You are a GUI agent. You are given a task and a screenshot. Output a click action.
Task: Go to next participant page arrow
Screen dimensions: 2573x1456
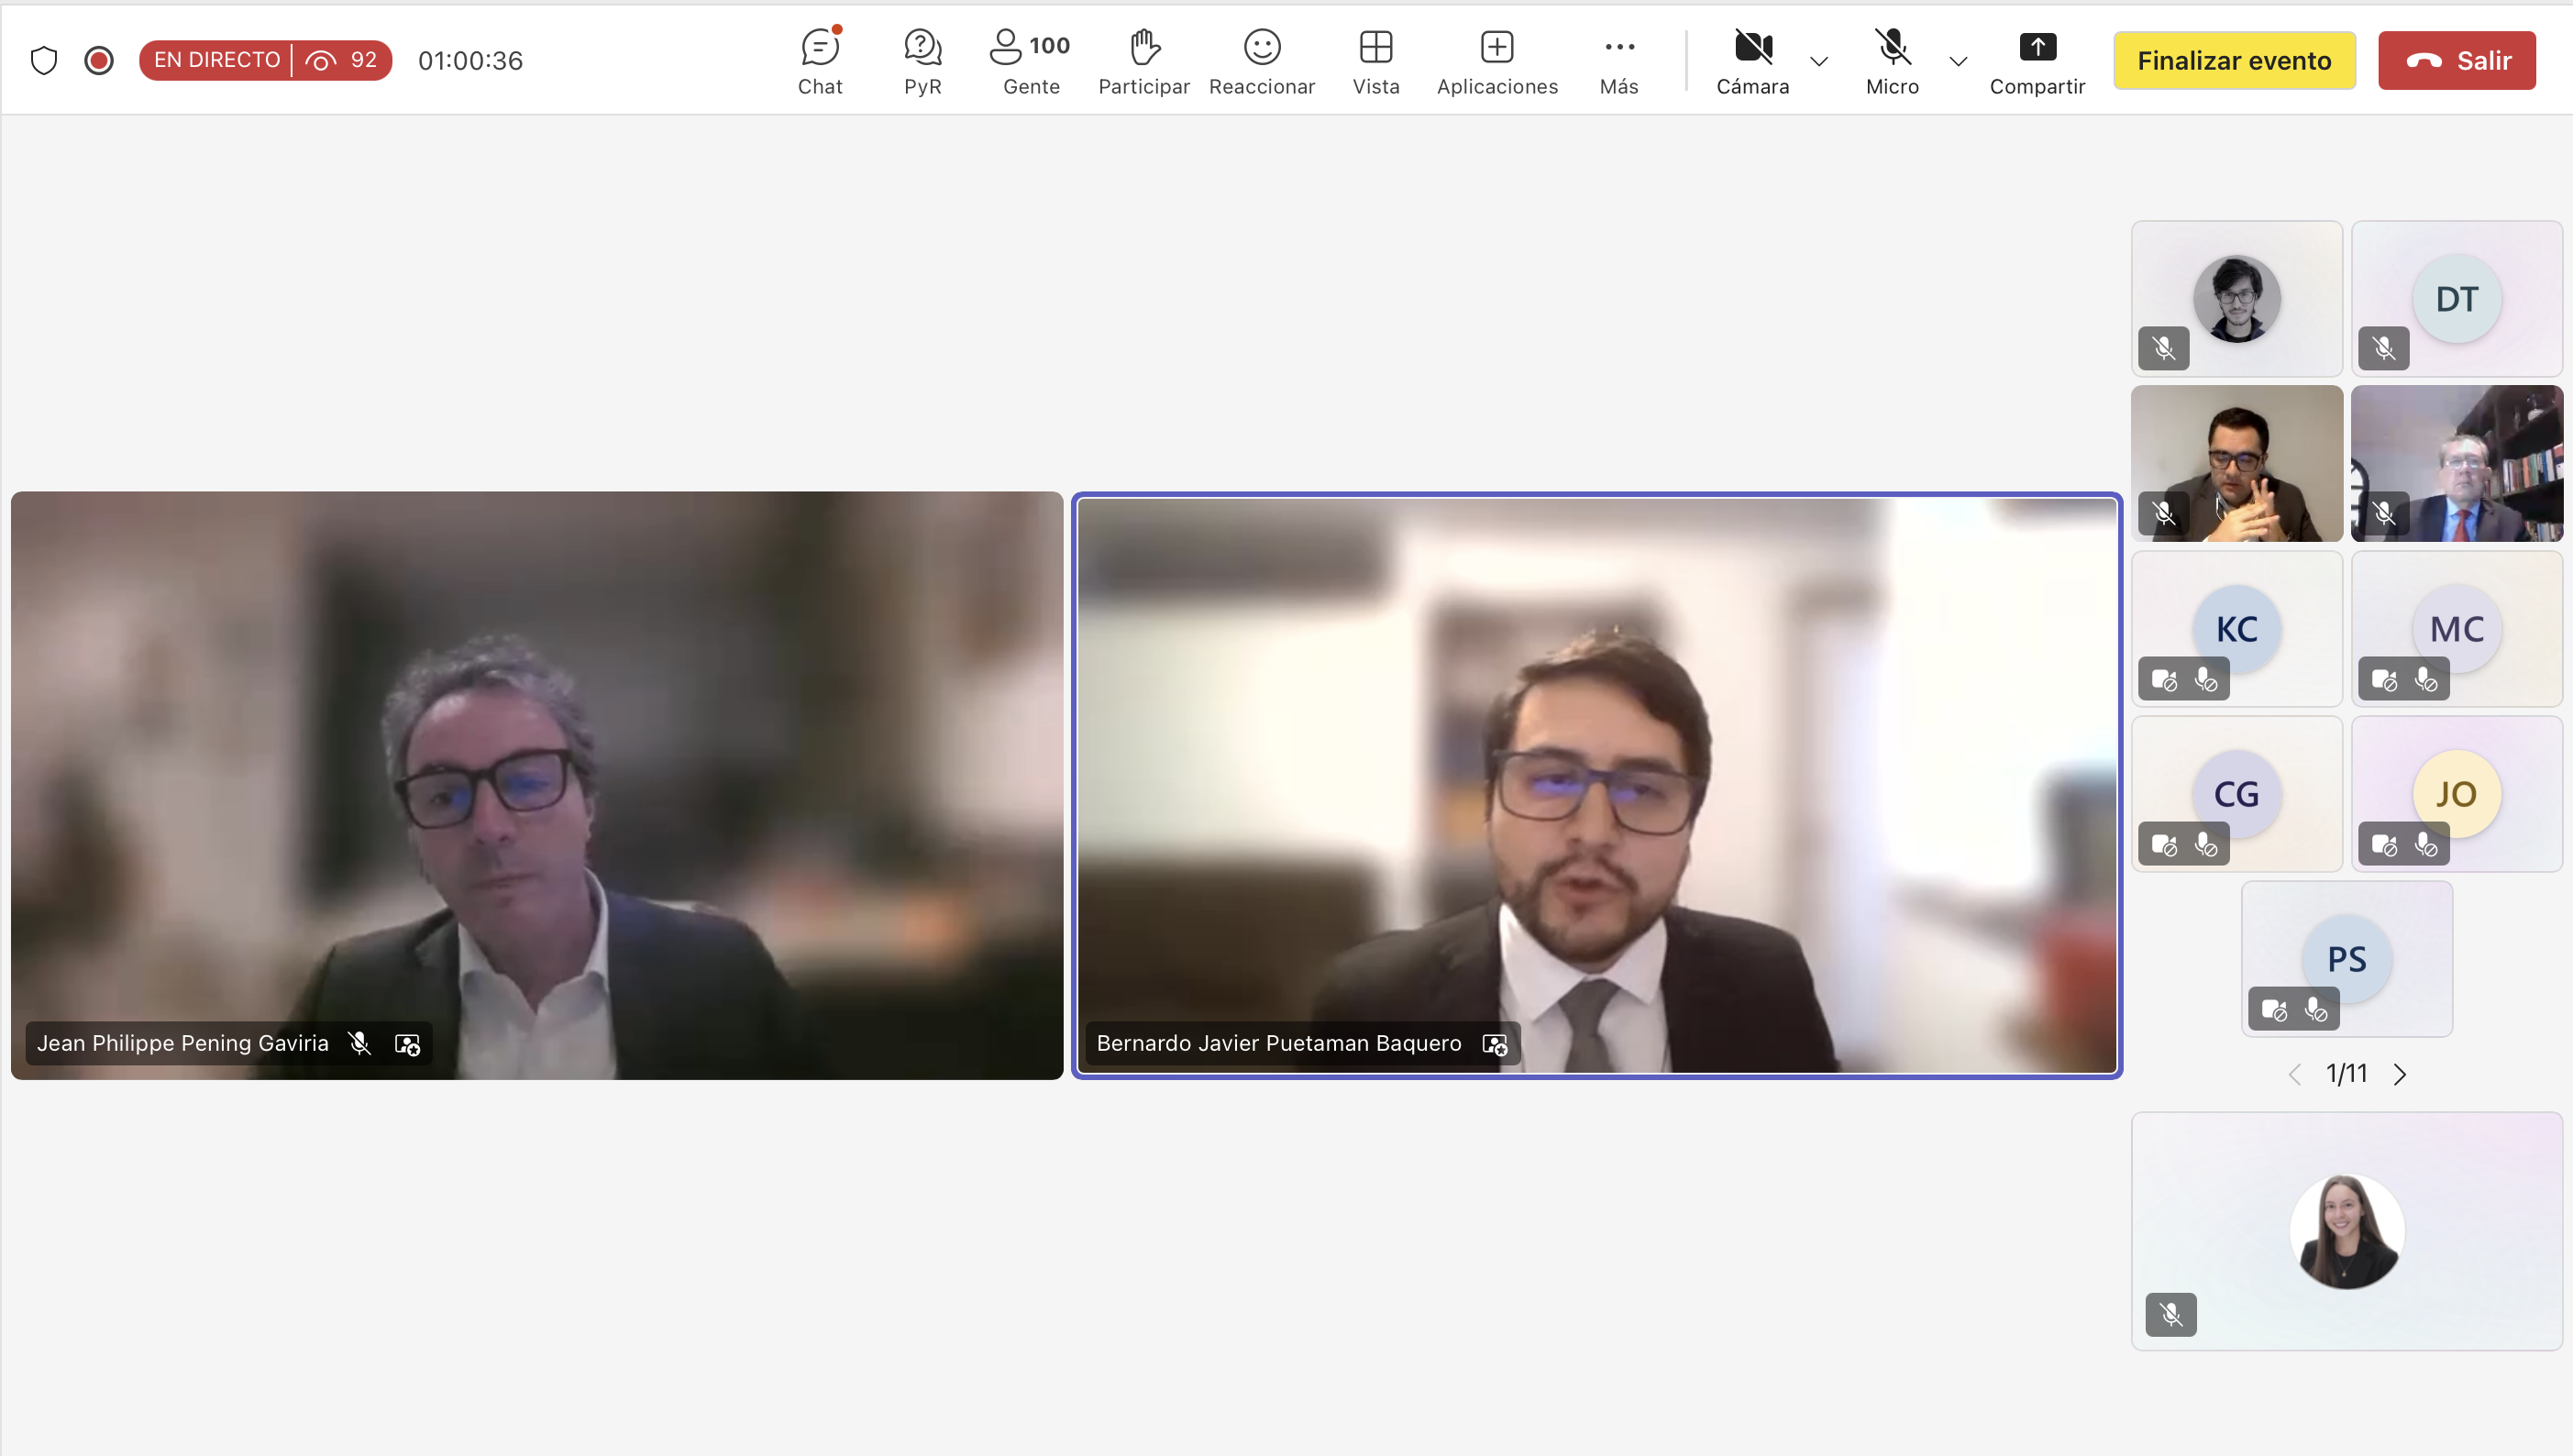(2400, 1074)
